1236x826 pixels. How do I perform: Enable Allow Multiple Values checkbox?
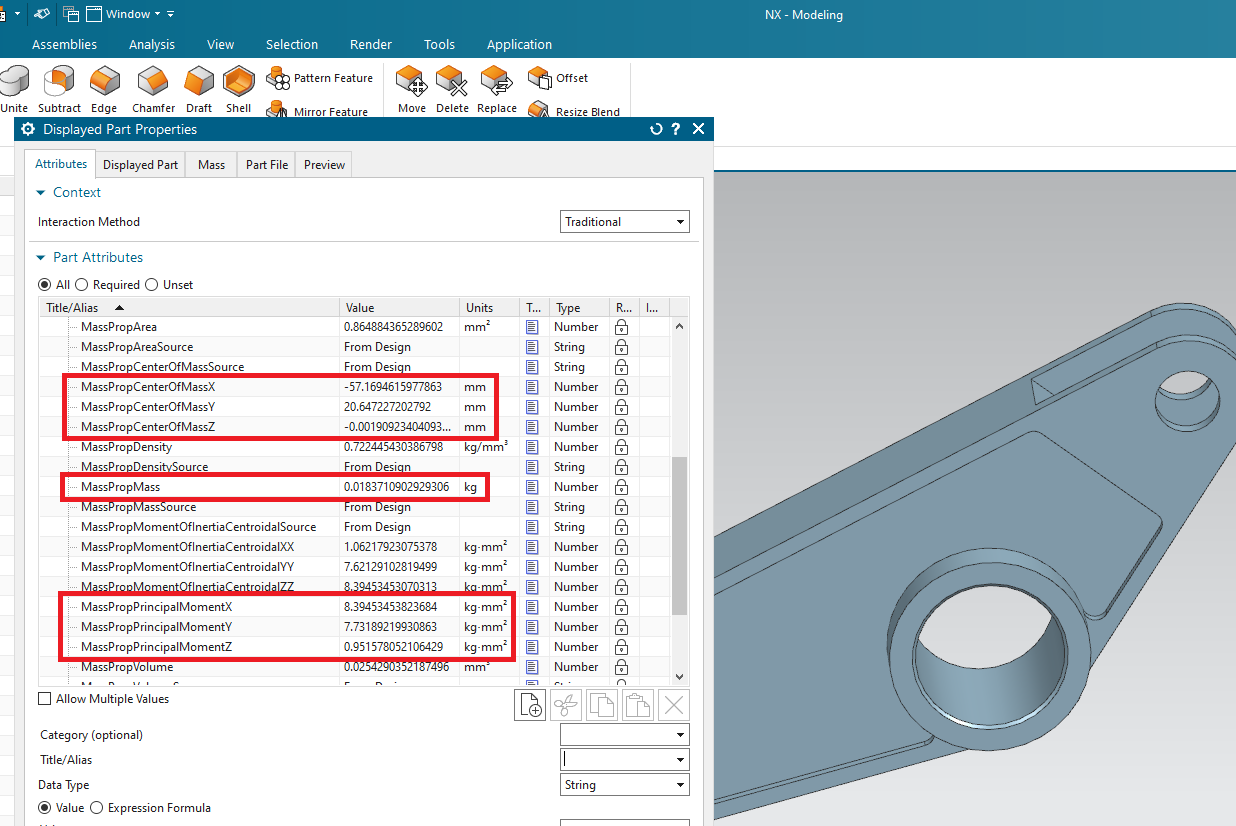tap(44, 699)
